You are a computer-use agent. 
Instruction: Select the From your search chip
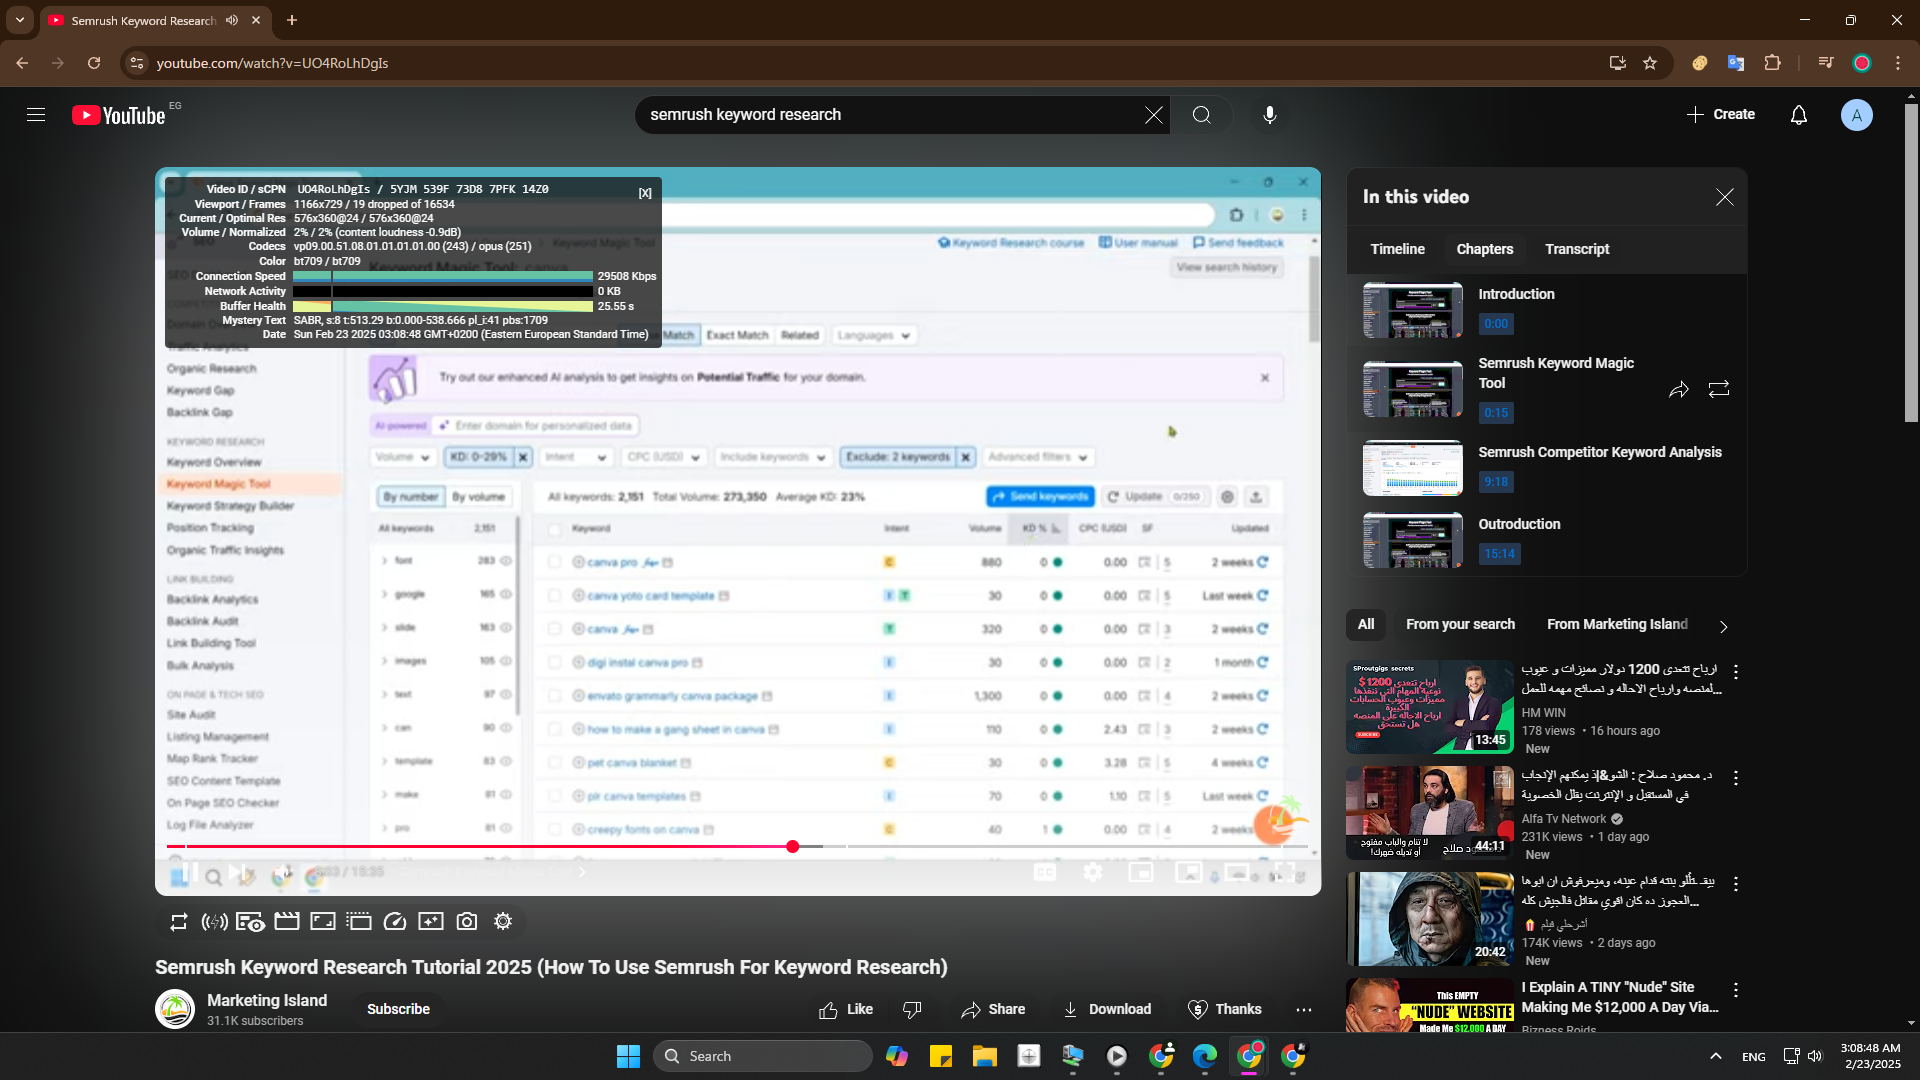(1460, 624)
